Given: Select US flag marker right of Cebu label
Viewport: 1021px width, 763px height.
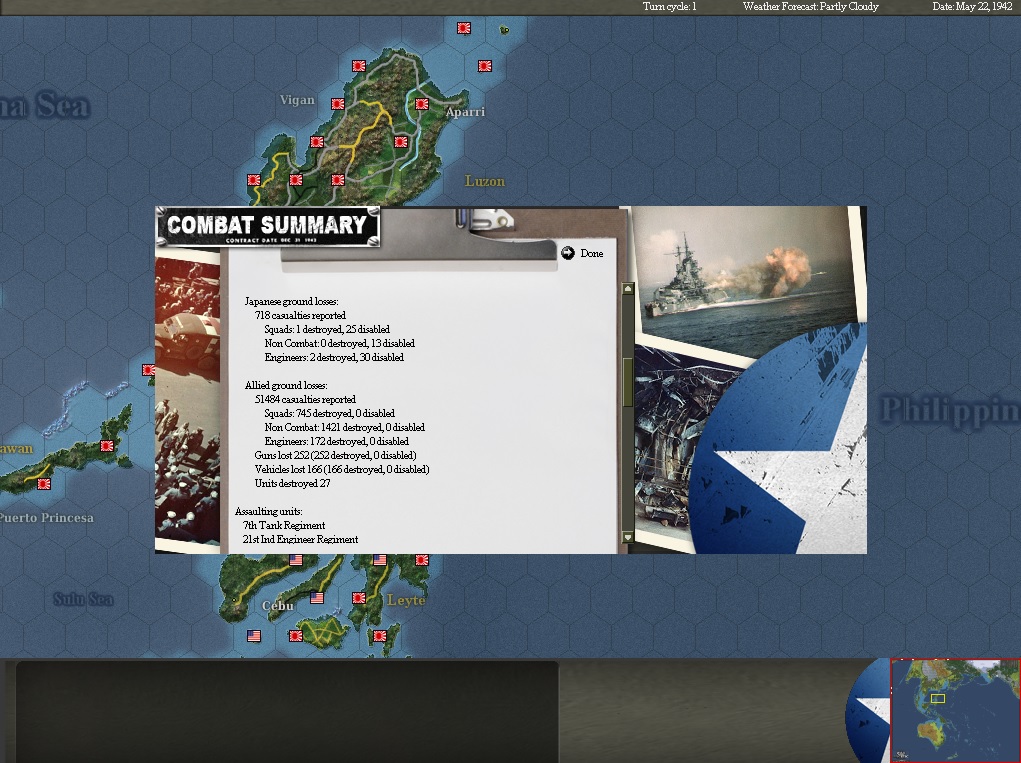Looking at the screenshot, I should [x=317, y=598].
